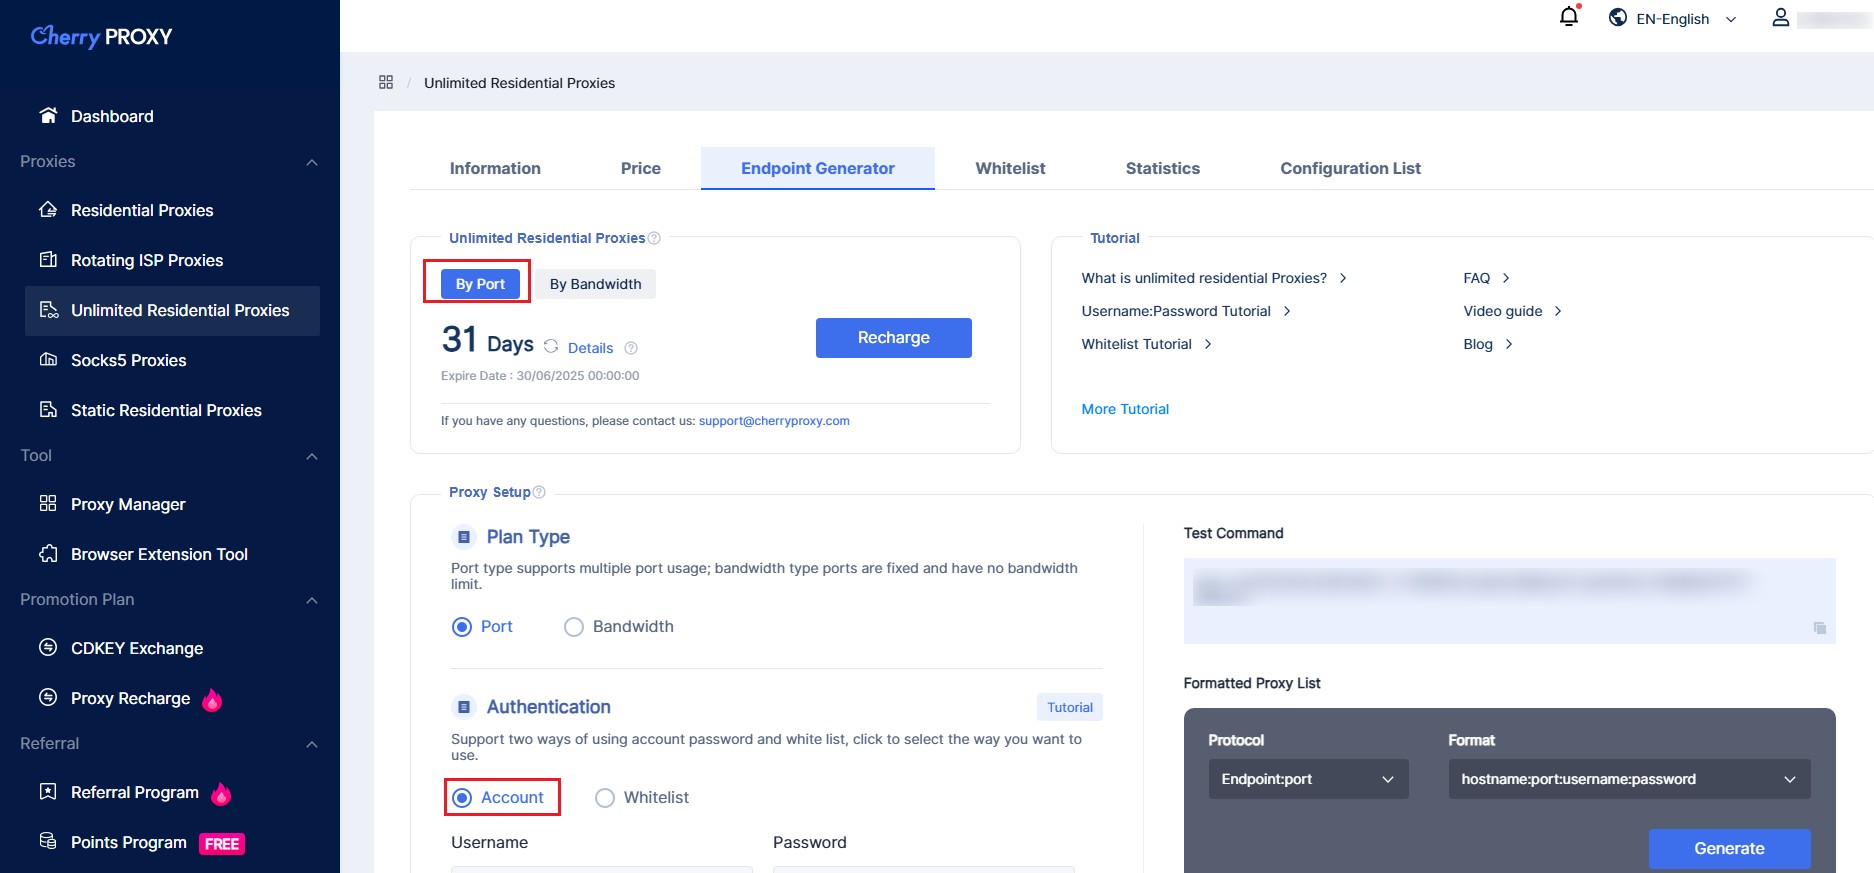Click the help icon beside Unlimited Residential Proxies heading
1874x873 pixels.
[654, 238]
